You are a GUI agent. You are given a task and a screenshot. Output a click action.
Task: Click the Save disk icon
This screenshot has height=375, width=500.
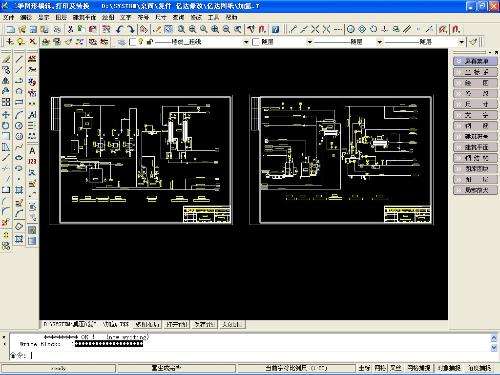tap(33, 29)
